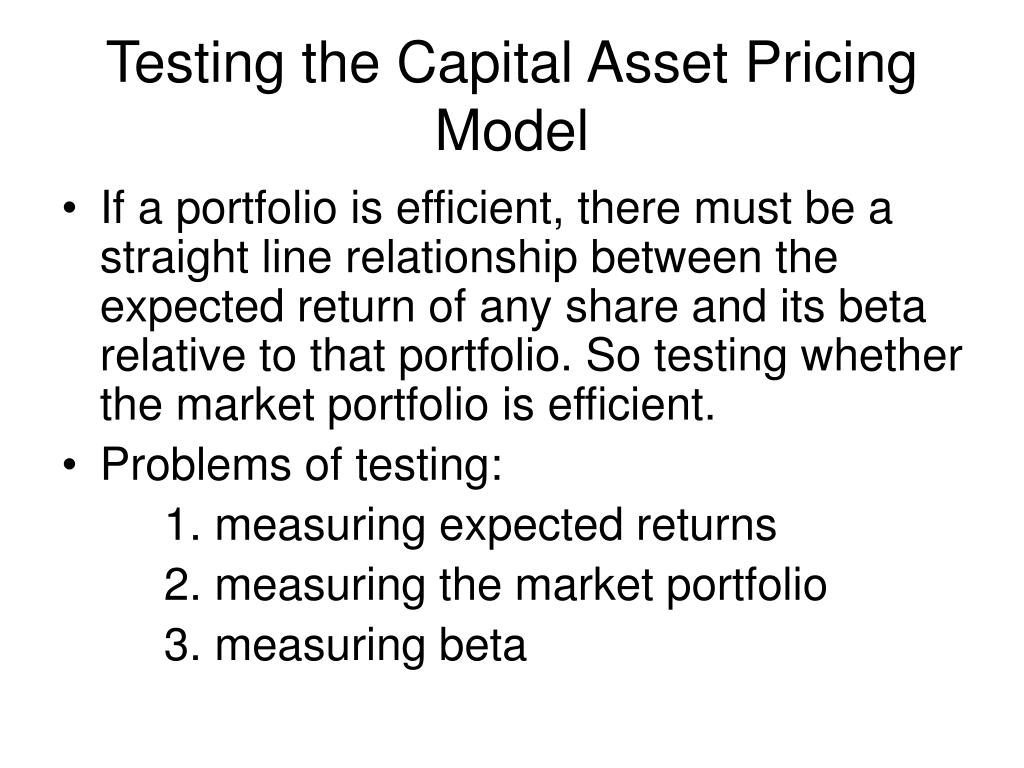Viewport: 1024px width, 768px height.
Task: Click item '1. measuring expected returns'
Action: pos(470,525)
